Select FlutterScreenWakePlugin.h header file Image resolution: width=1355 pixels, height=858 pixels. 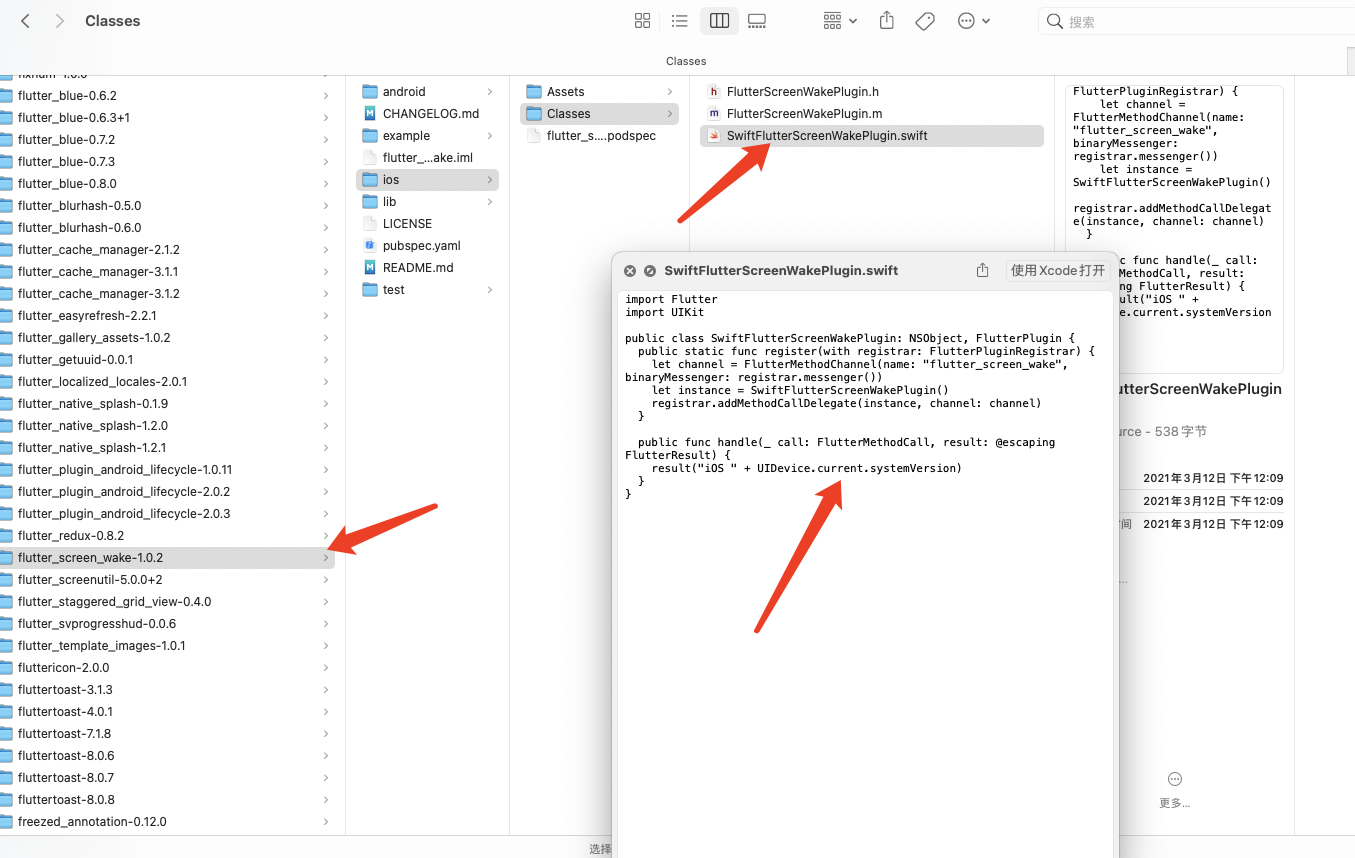coord(871,92)
